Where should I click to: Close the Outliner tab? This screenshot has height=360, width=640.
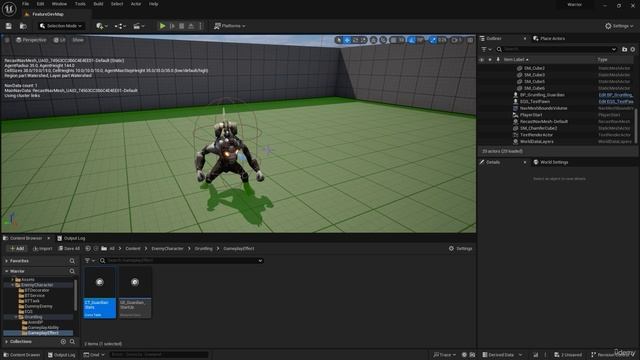(525, 38)
